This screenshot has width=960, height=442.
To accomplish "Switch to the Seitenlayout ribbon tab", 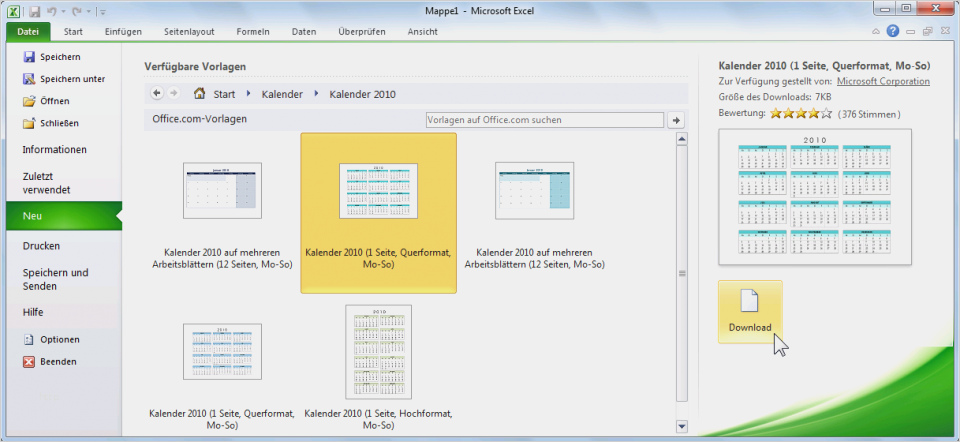I will (189, 32).
